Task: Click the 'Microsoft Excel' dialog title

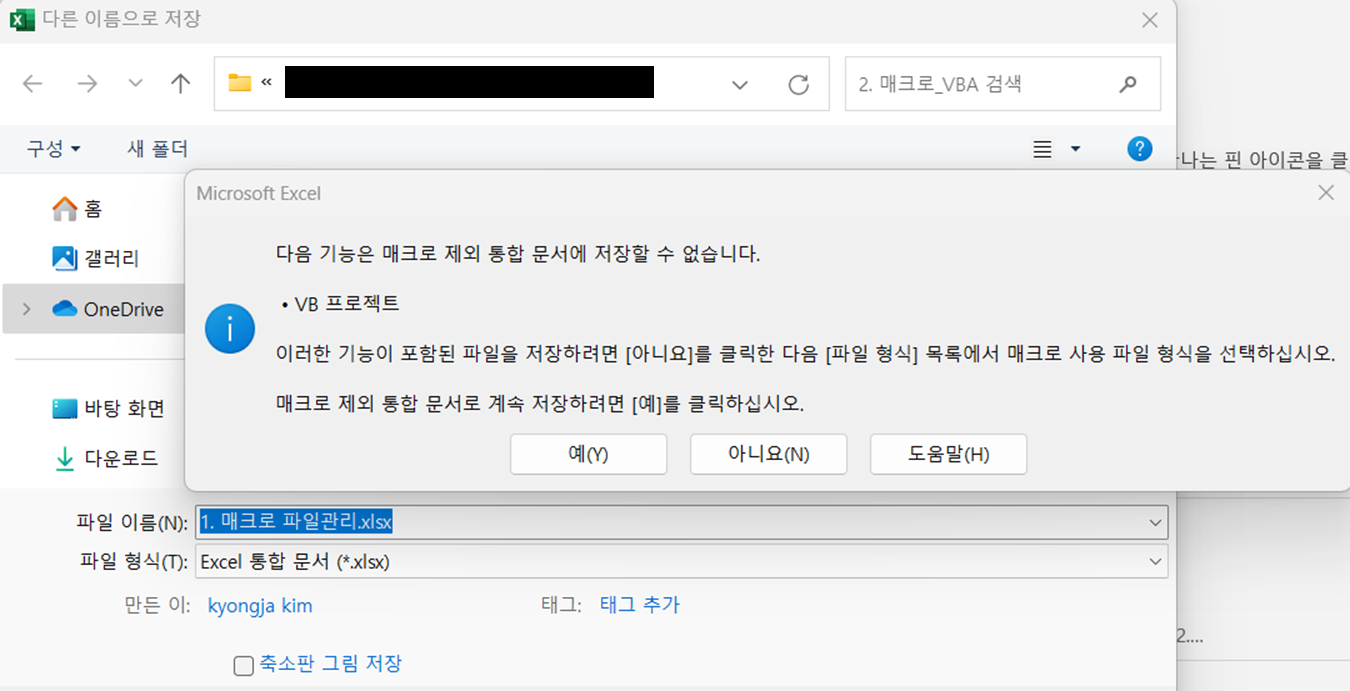Action: click(258, 193)
